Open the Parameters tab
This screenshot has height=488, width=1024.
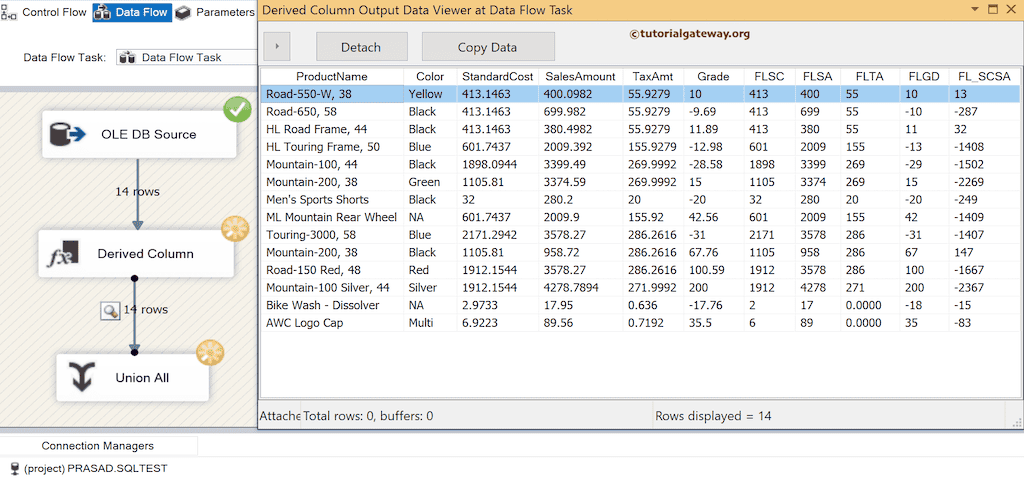tap(215, 12)
